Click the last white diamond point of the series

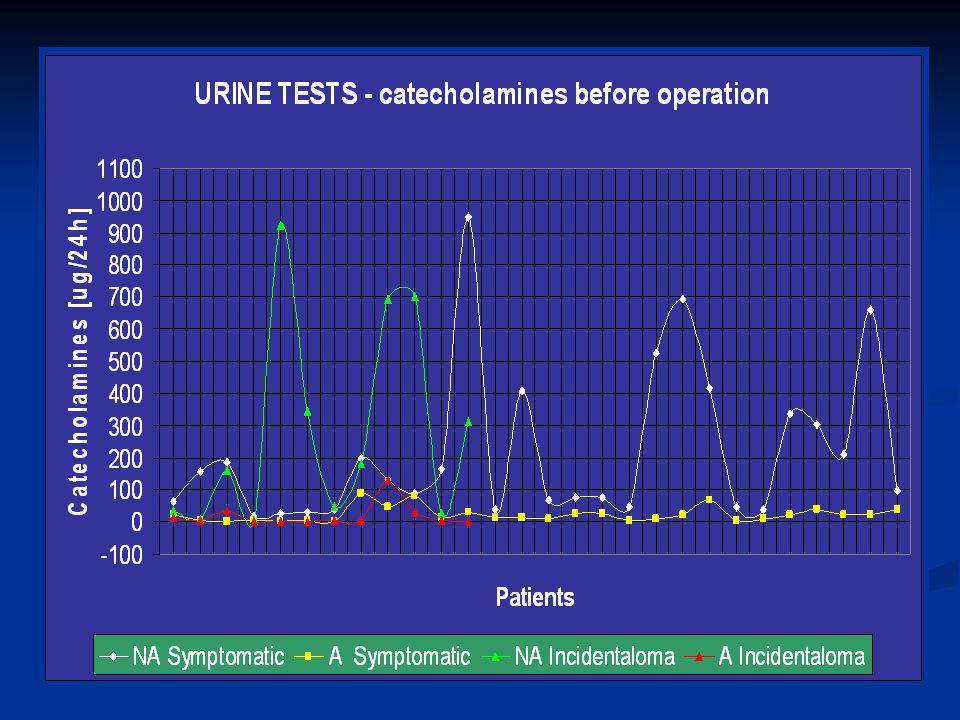coord(897,491)
